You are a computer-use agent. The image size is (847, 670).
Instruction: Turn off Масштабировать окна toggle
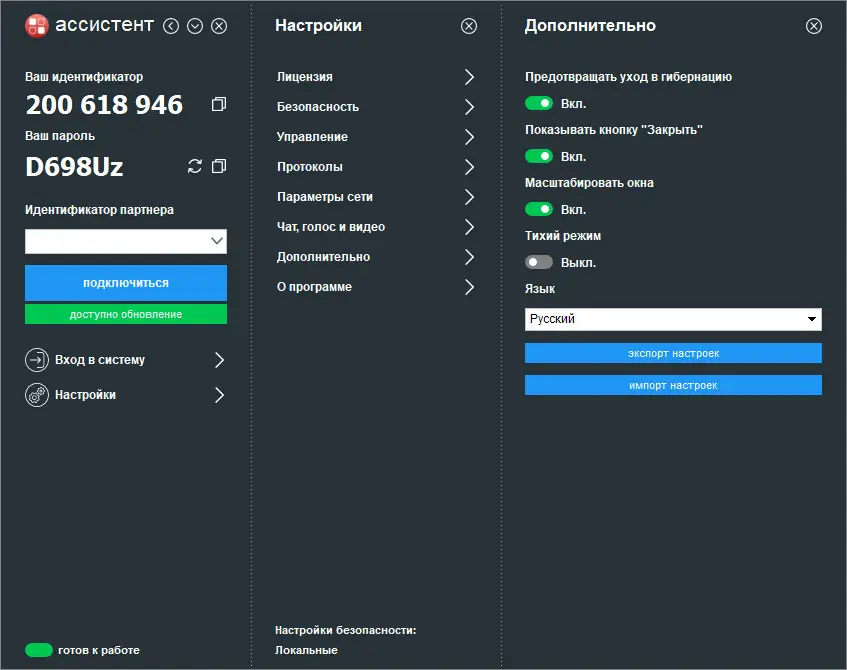tap(539, 209)
